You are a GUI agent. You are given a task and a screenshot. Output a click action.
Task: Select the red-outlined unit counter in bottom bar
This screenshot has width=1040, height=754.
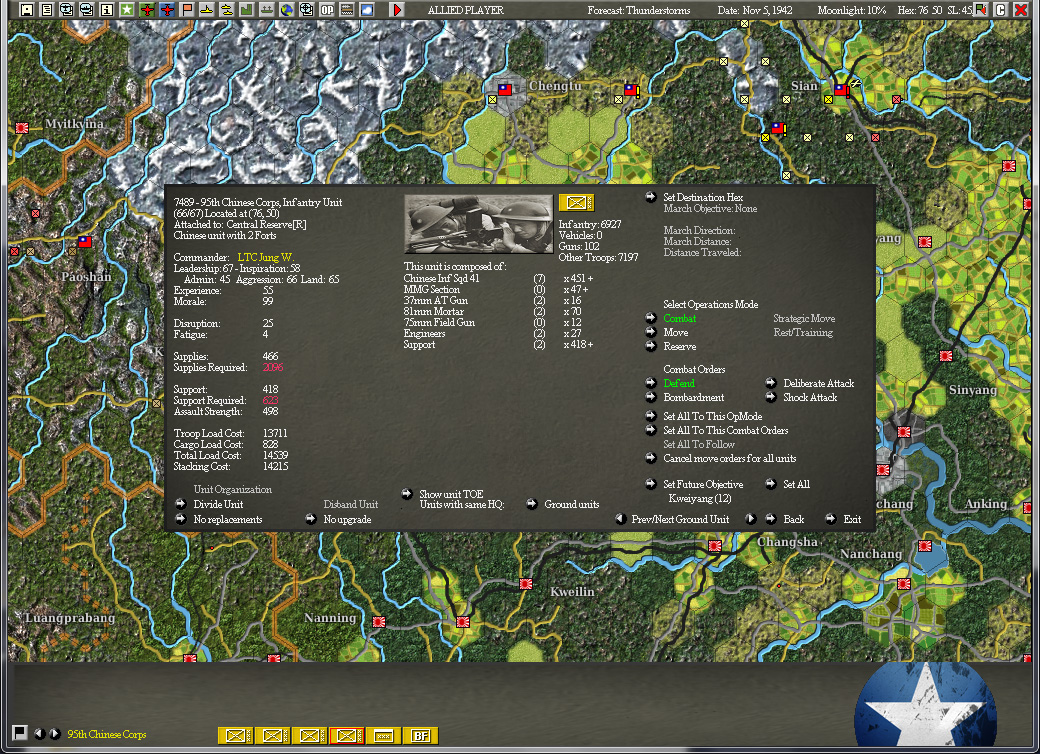point(347,735)
